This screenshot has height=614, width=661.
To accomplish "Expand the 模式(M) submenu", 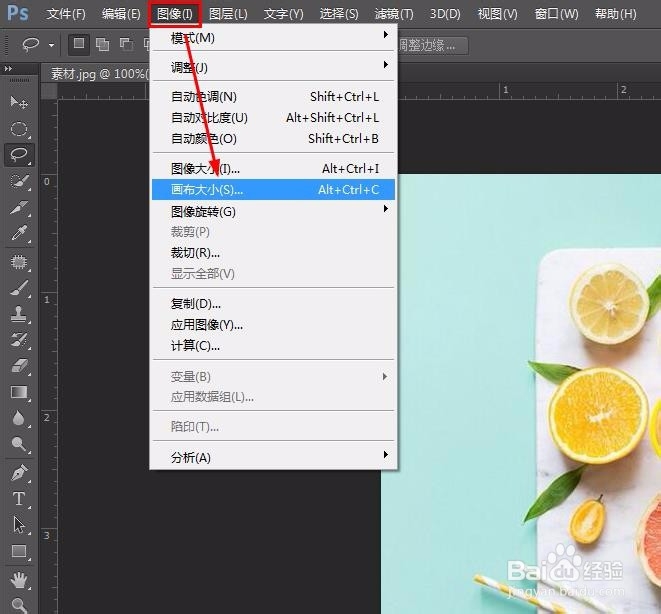I will click(x=273, y=38).
